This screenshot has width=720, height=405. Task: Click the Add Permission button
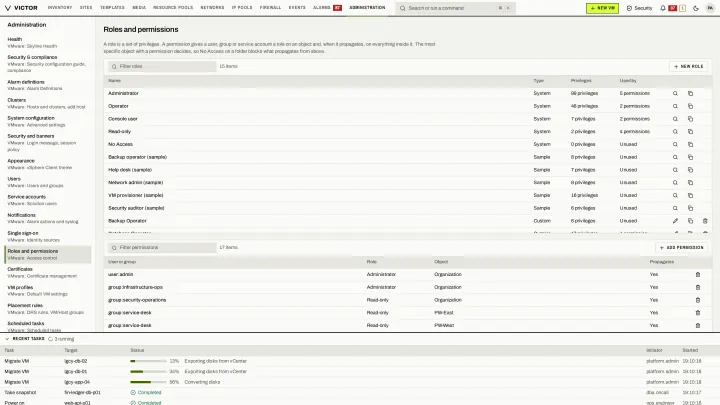pos(681,248)
